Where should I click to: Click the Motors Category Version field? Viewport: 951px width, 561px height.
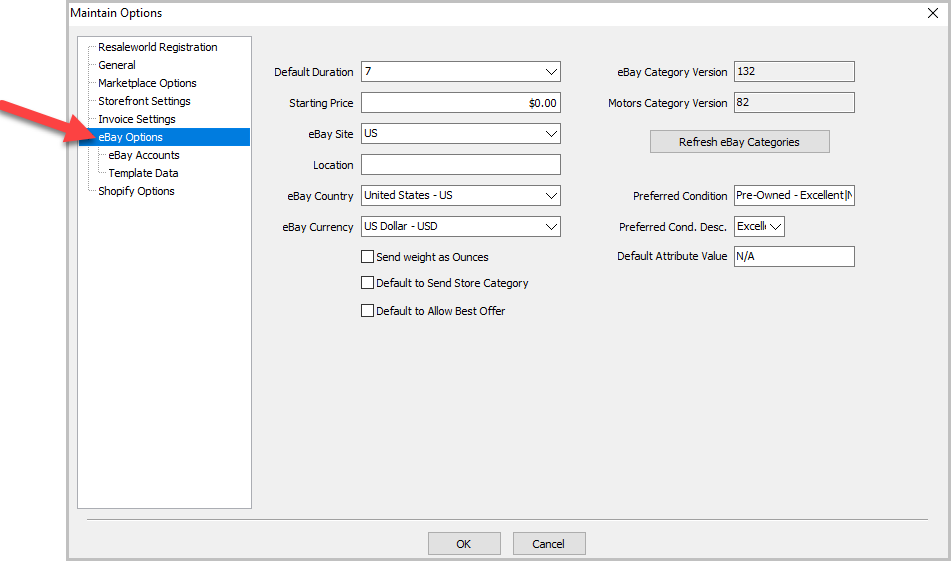(794, 102)
